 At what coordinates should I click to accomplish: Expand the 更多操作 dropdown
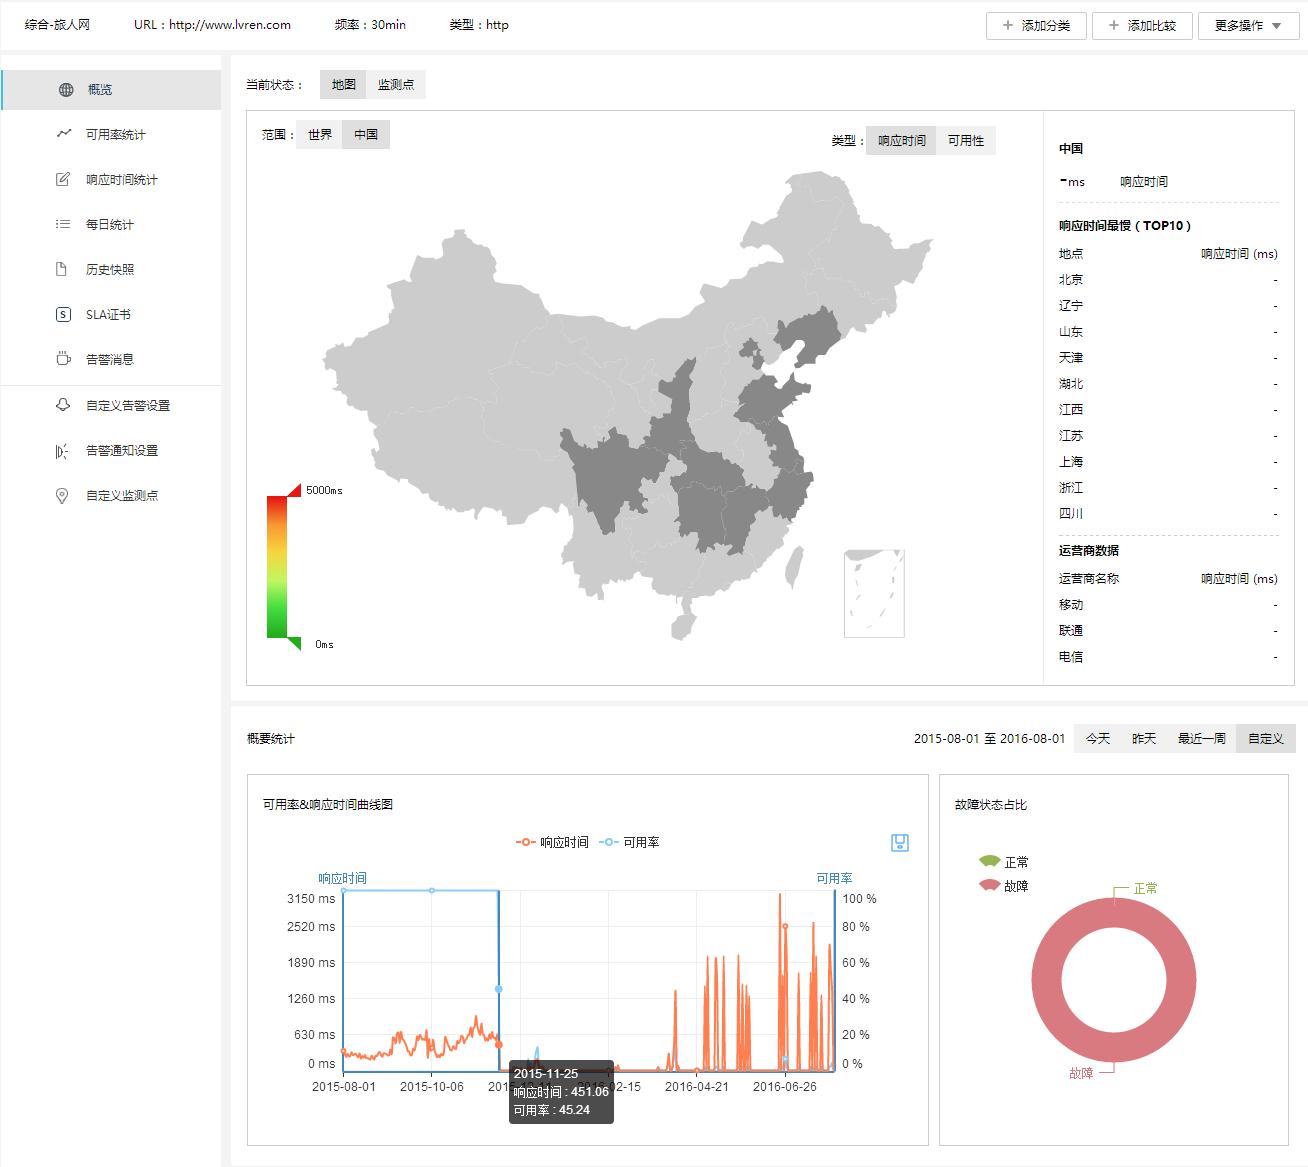coord(1247,26)
